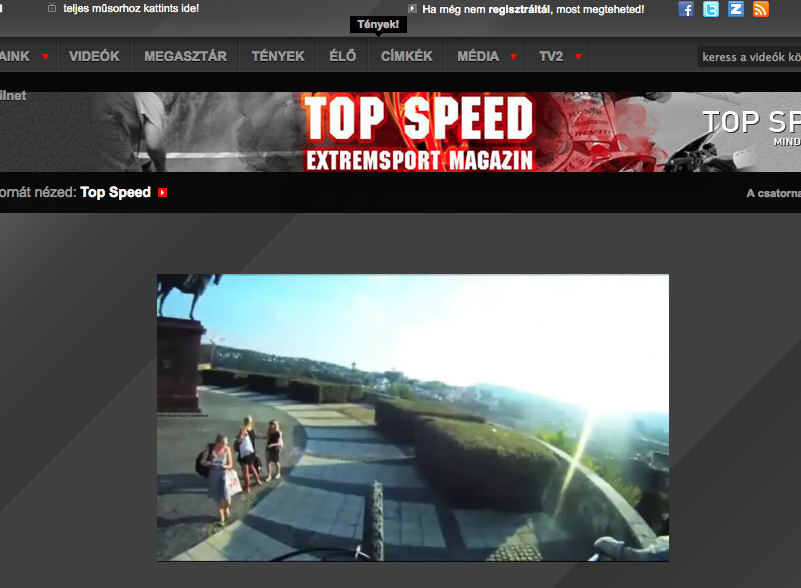Viewport: 801px width, 588px height.
Task: Open the MEGASZTÁR menu item
Action: pyautogui.click(x=185, y=56)
